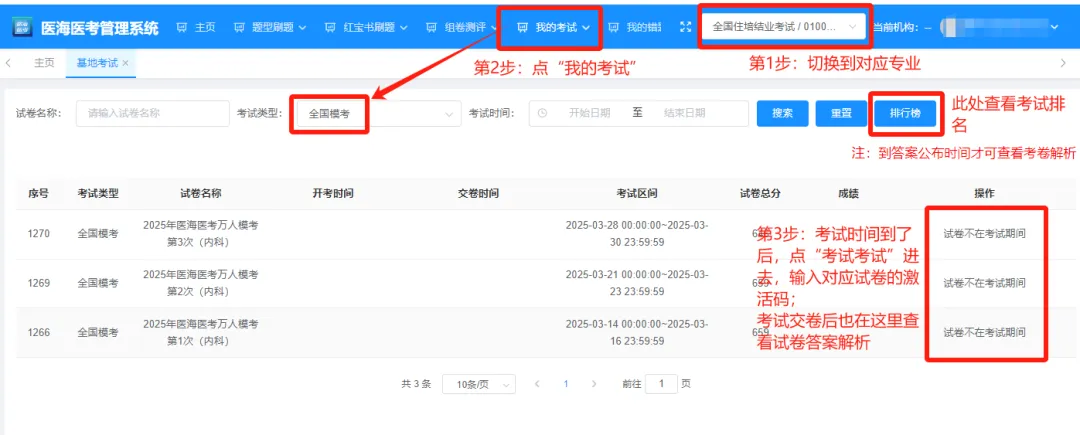Image resolution: width=1080 pixels, height=435 pixels.
Task: Click 试卷不在考试期间 in row 1269
Action: pyautogui.click(x=984, y=283)
